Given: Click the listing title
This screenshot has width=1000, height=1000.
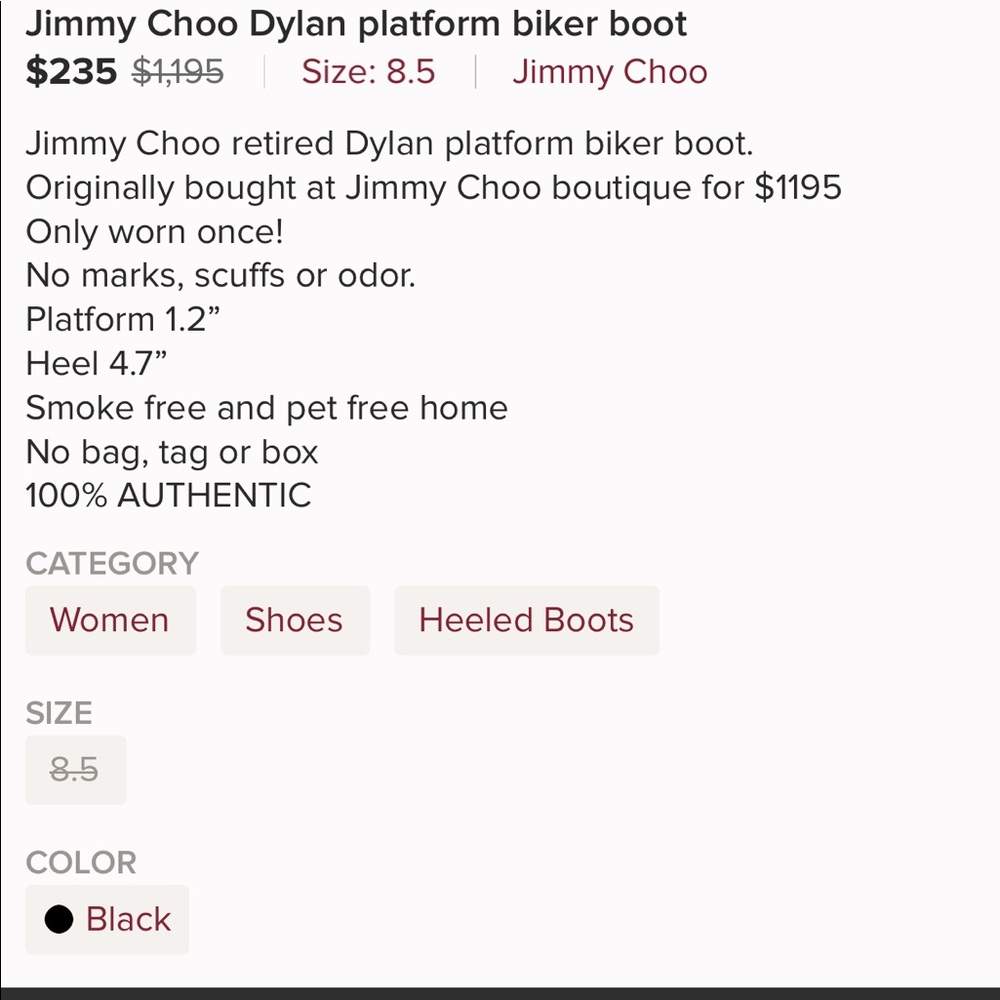Looking at the screenshot, I should [357, 23].
